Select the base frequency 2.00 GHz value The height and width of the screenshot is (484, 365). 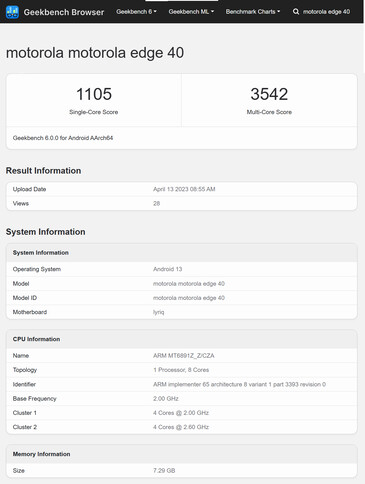(x=166, y=399)
